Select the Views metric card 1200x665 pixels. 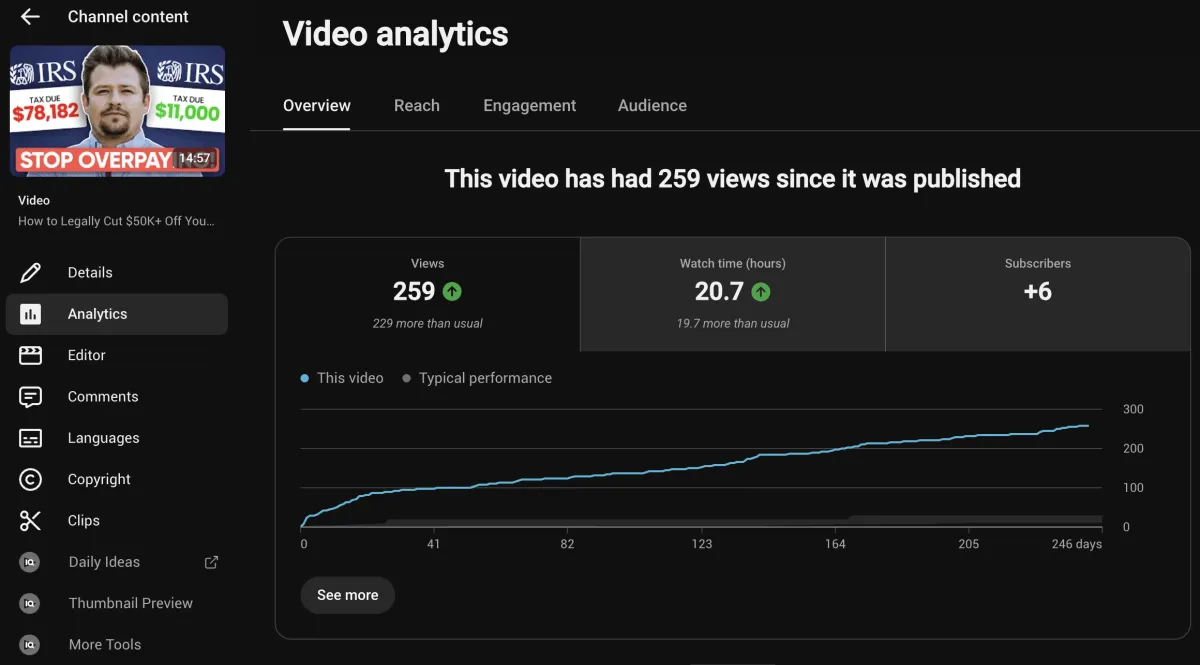coord(428,294)
